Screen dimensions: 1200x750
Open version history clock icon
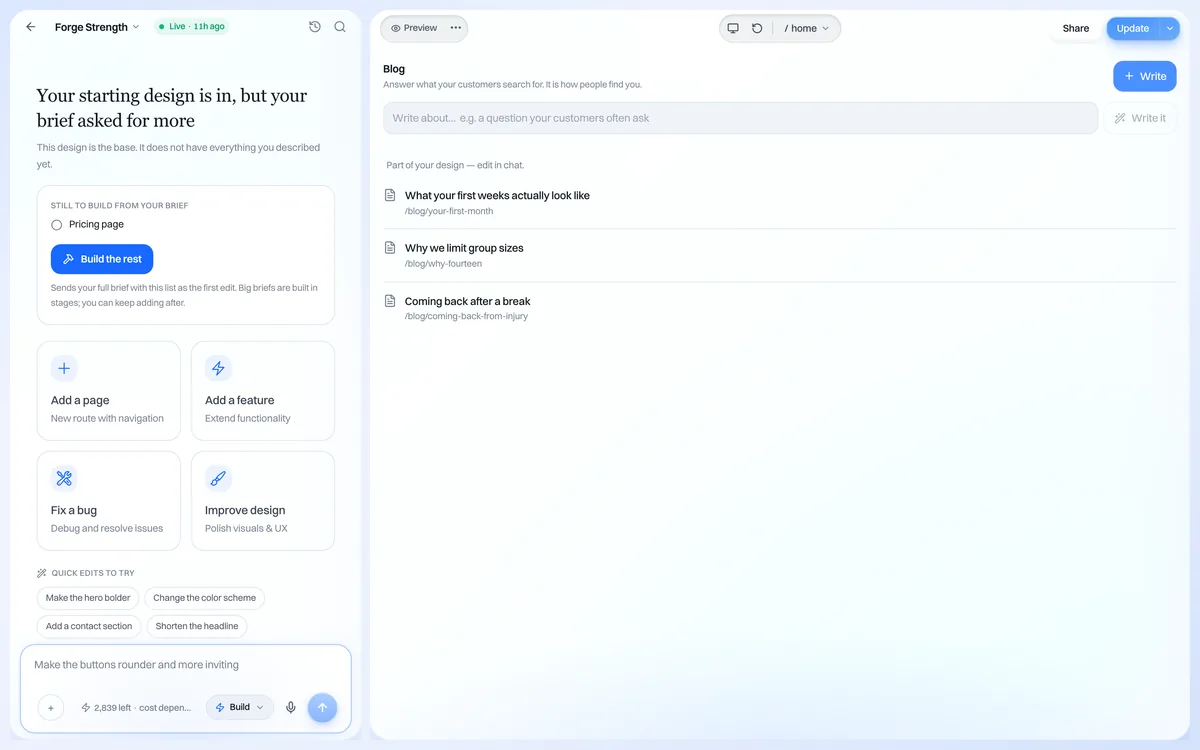(x=315, y=27)
